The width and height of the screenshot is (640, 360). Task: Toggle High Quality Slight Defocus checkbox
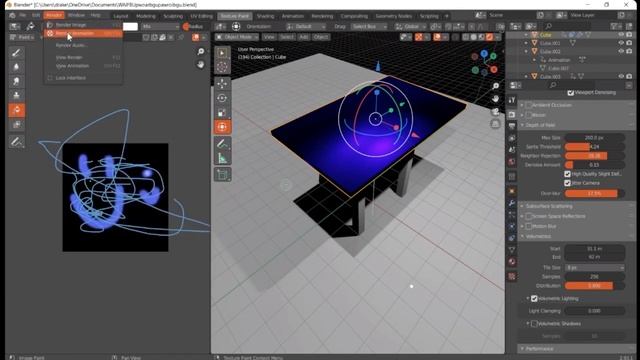tap(567, 174)
